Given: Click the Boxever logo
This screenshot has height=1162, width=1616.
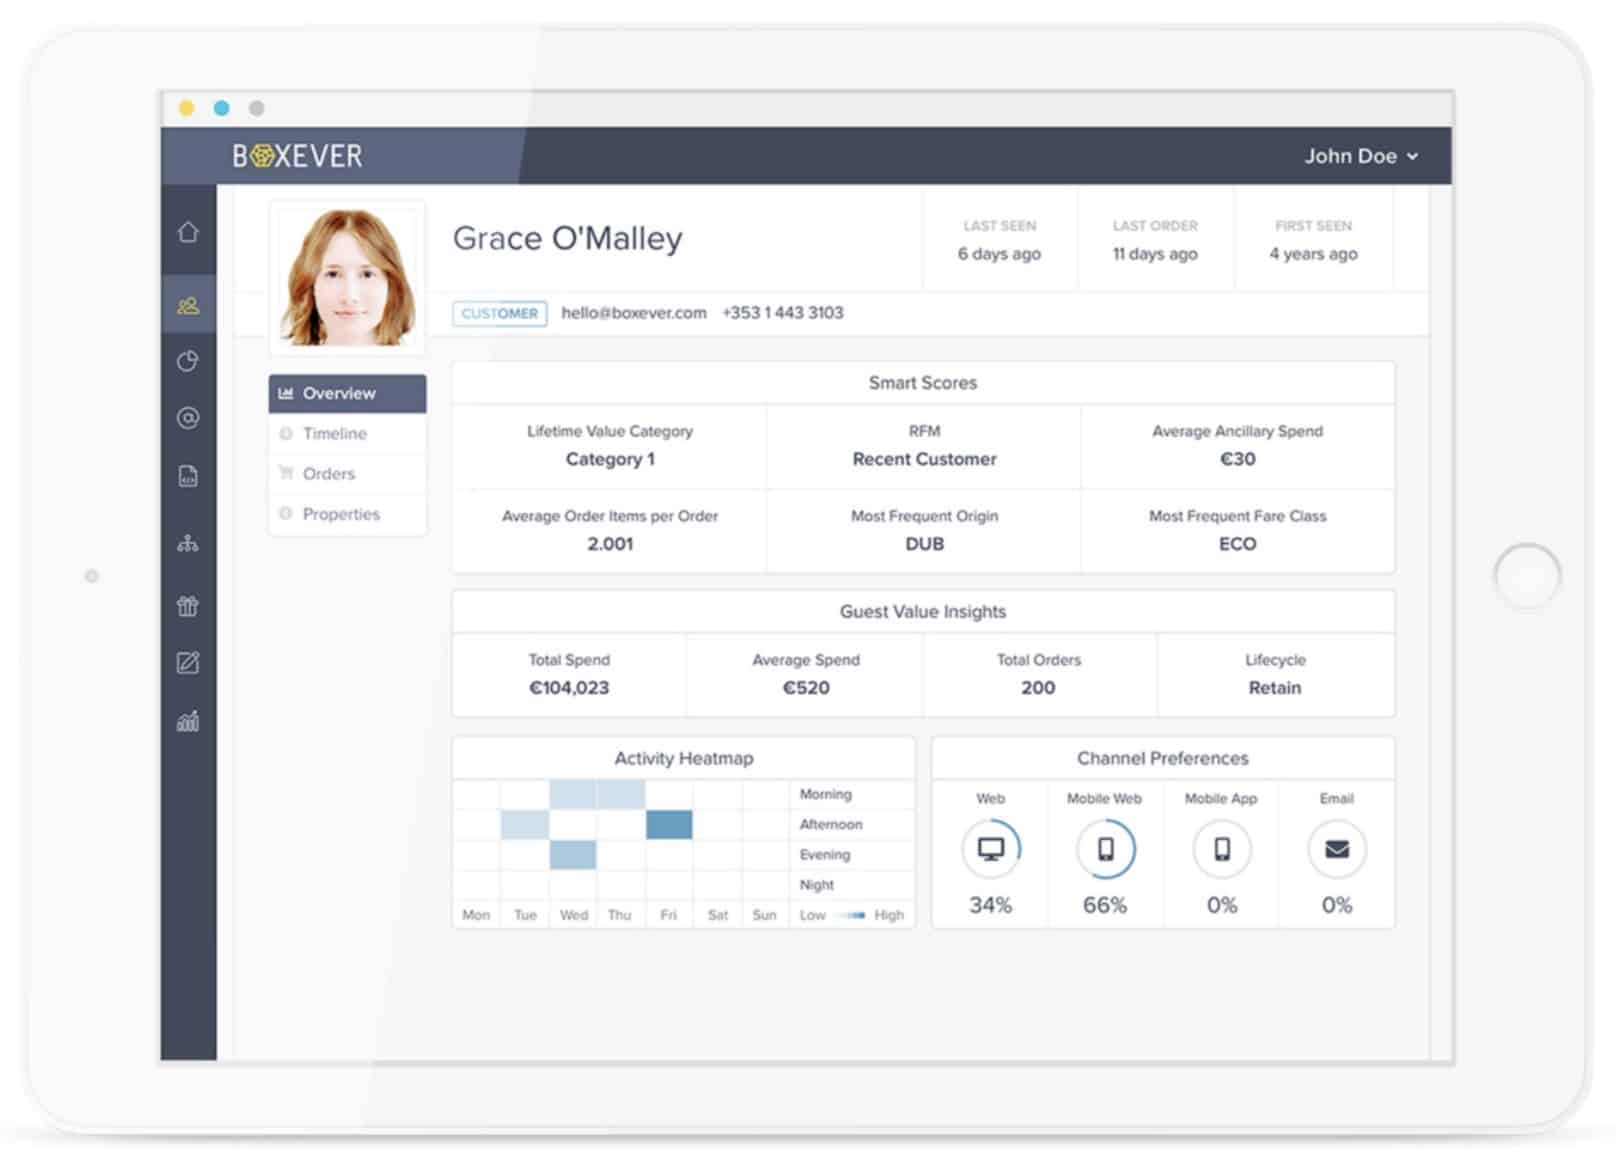Looking at the screenshot, I should [x=298, y=156].
